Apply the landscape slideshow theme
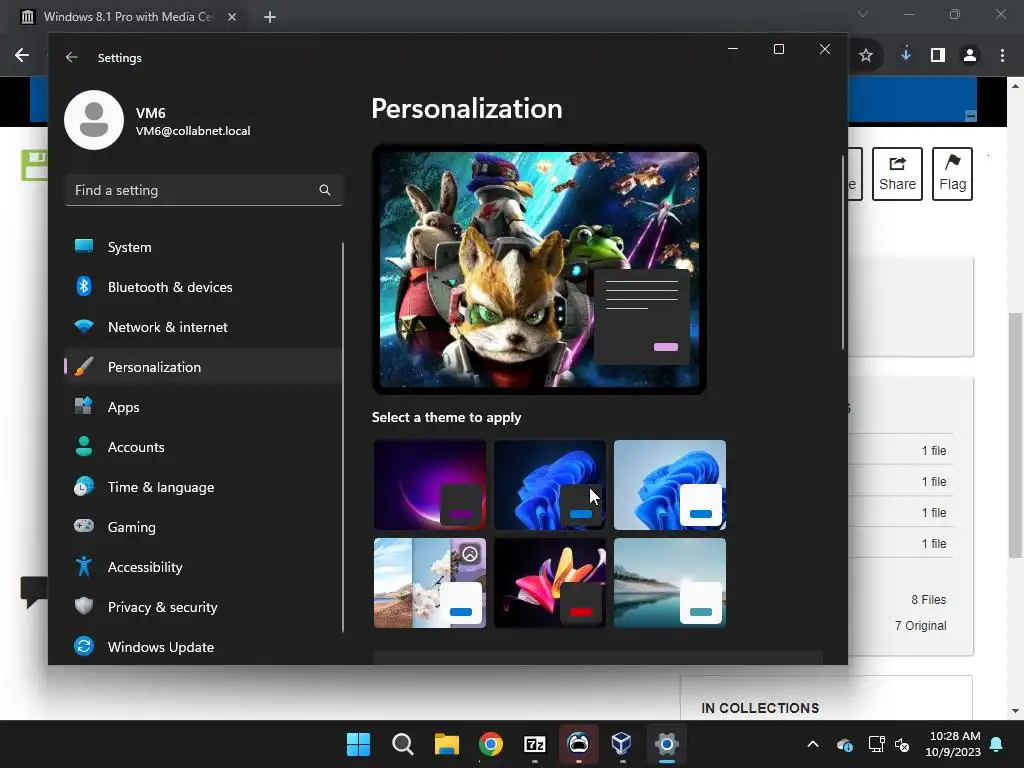1024x768 pixels. click(x=430, y=583)
